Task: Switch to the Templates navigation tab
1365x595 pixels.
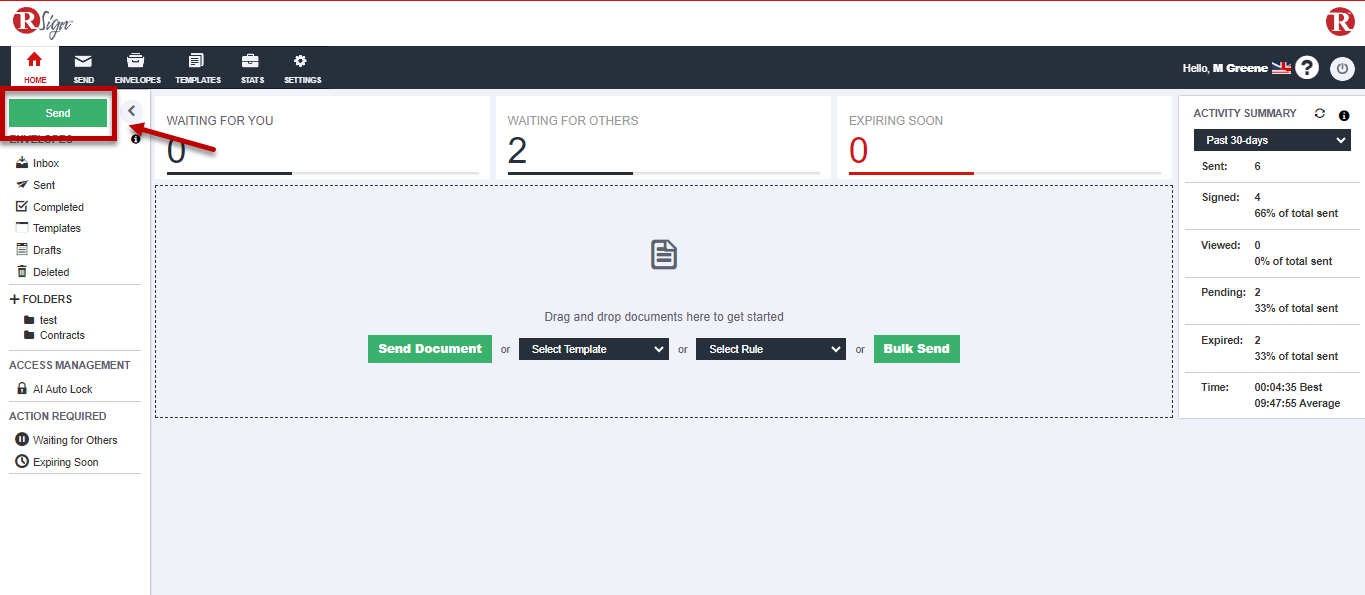Action: point(197,67)
